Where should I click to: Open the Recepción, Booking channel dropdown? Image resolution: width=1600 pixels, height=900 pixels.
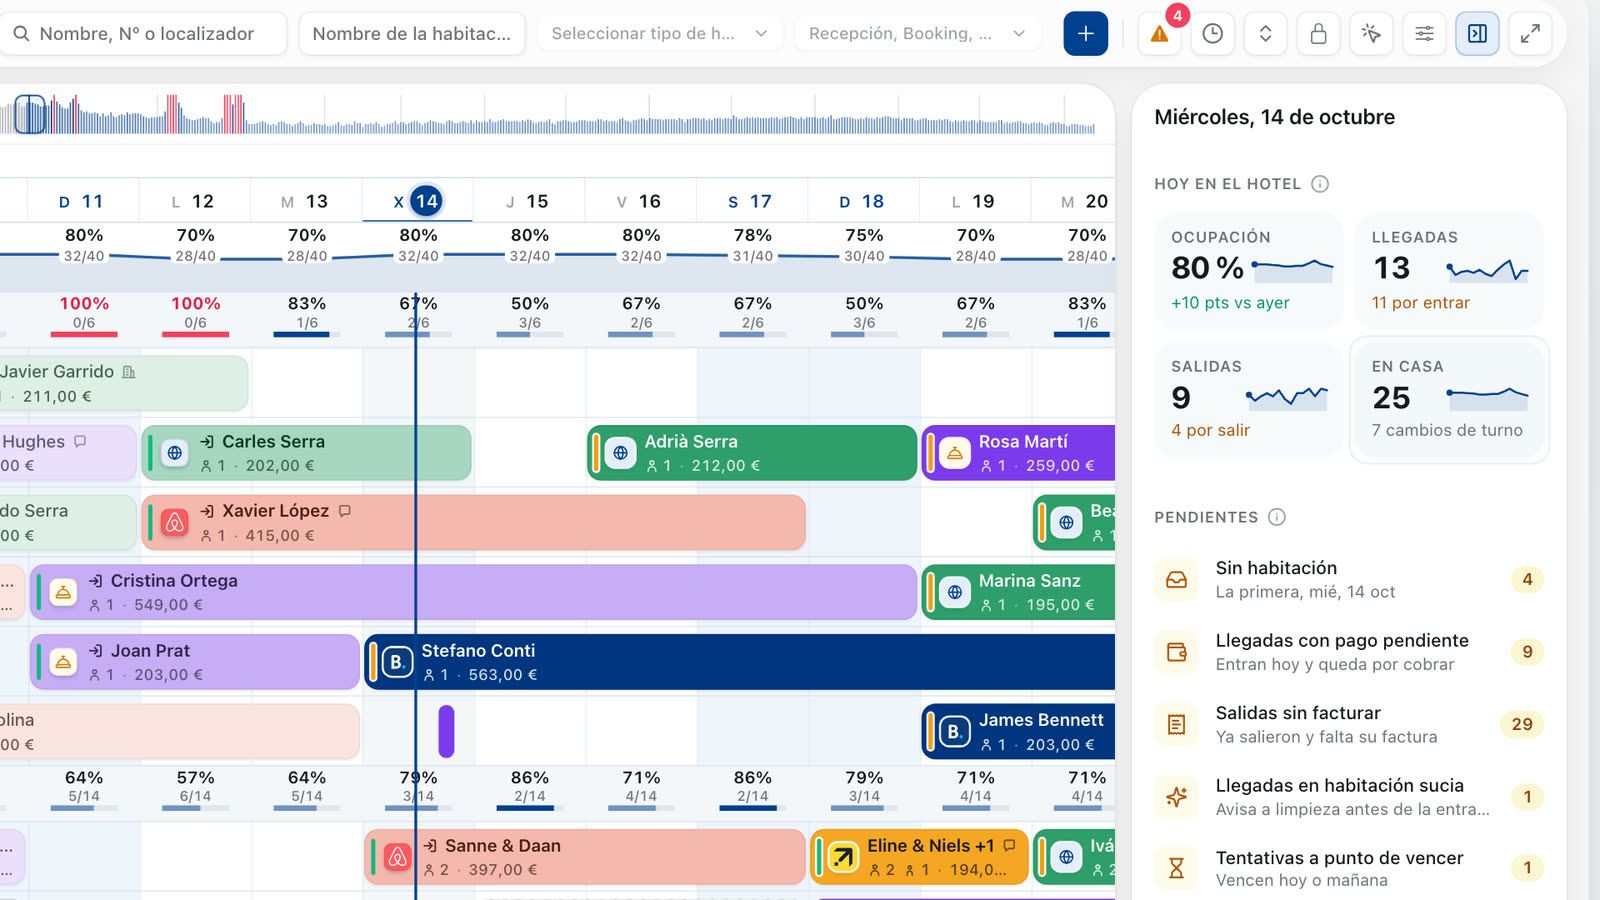point(917,34)
